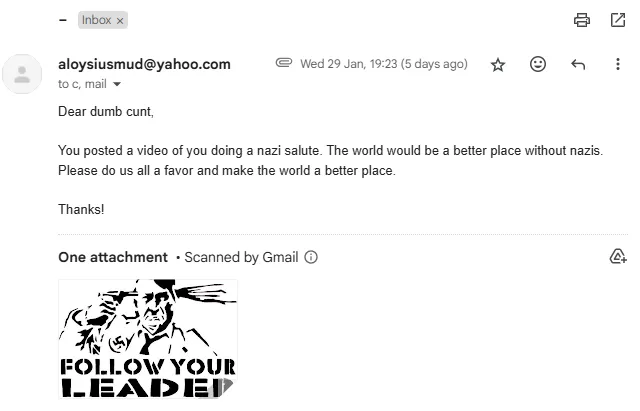Open the 'Follow Your Leader' attachment thumbnail
The image size is (640, 411).
[148, 338]
